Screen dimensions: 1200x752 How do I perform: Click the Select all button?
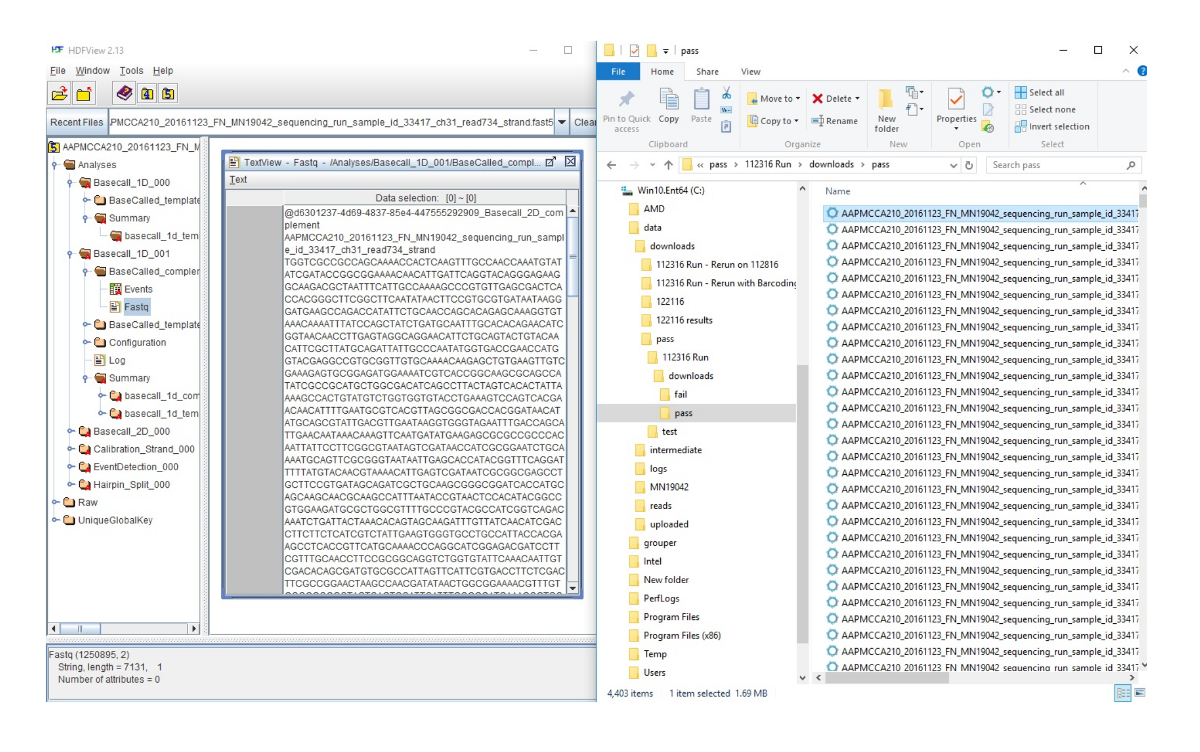point(1040,93)
